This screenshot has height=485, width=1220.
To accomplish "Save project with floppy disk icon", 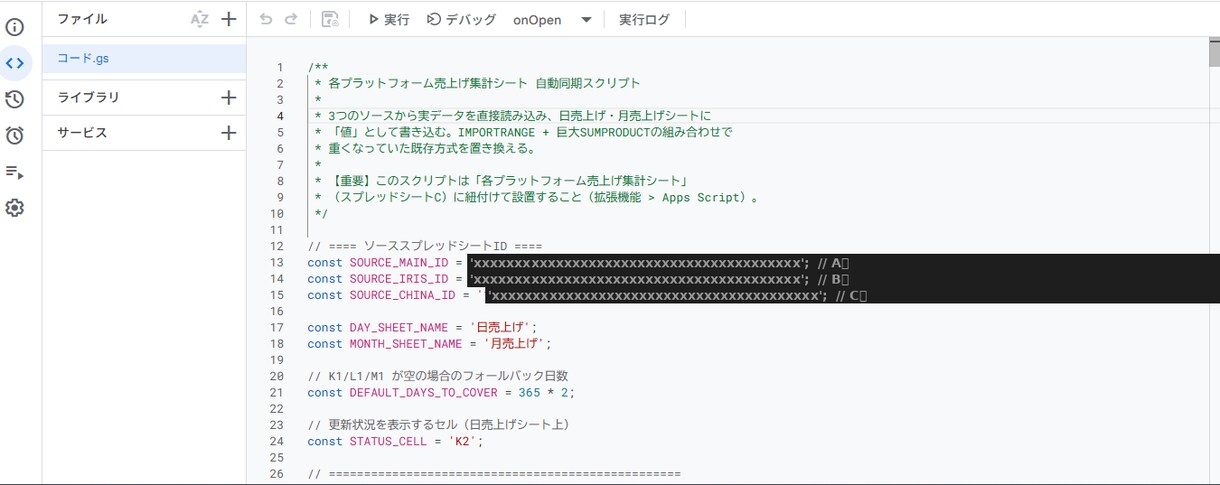I will pos(330,19).
